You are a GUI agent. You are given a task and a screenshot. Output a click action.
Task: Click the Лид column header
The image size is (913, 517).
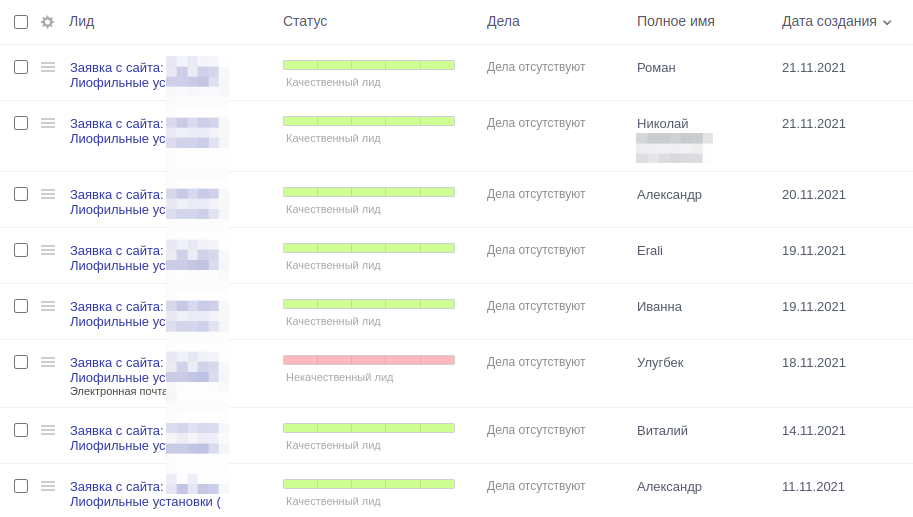point(82,22)
